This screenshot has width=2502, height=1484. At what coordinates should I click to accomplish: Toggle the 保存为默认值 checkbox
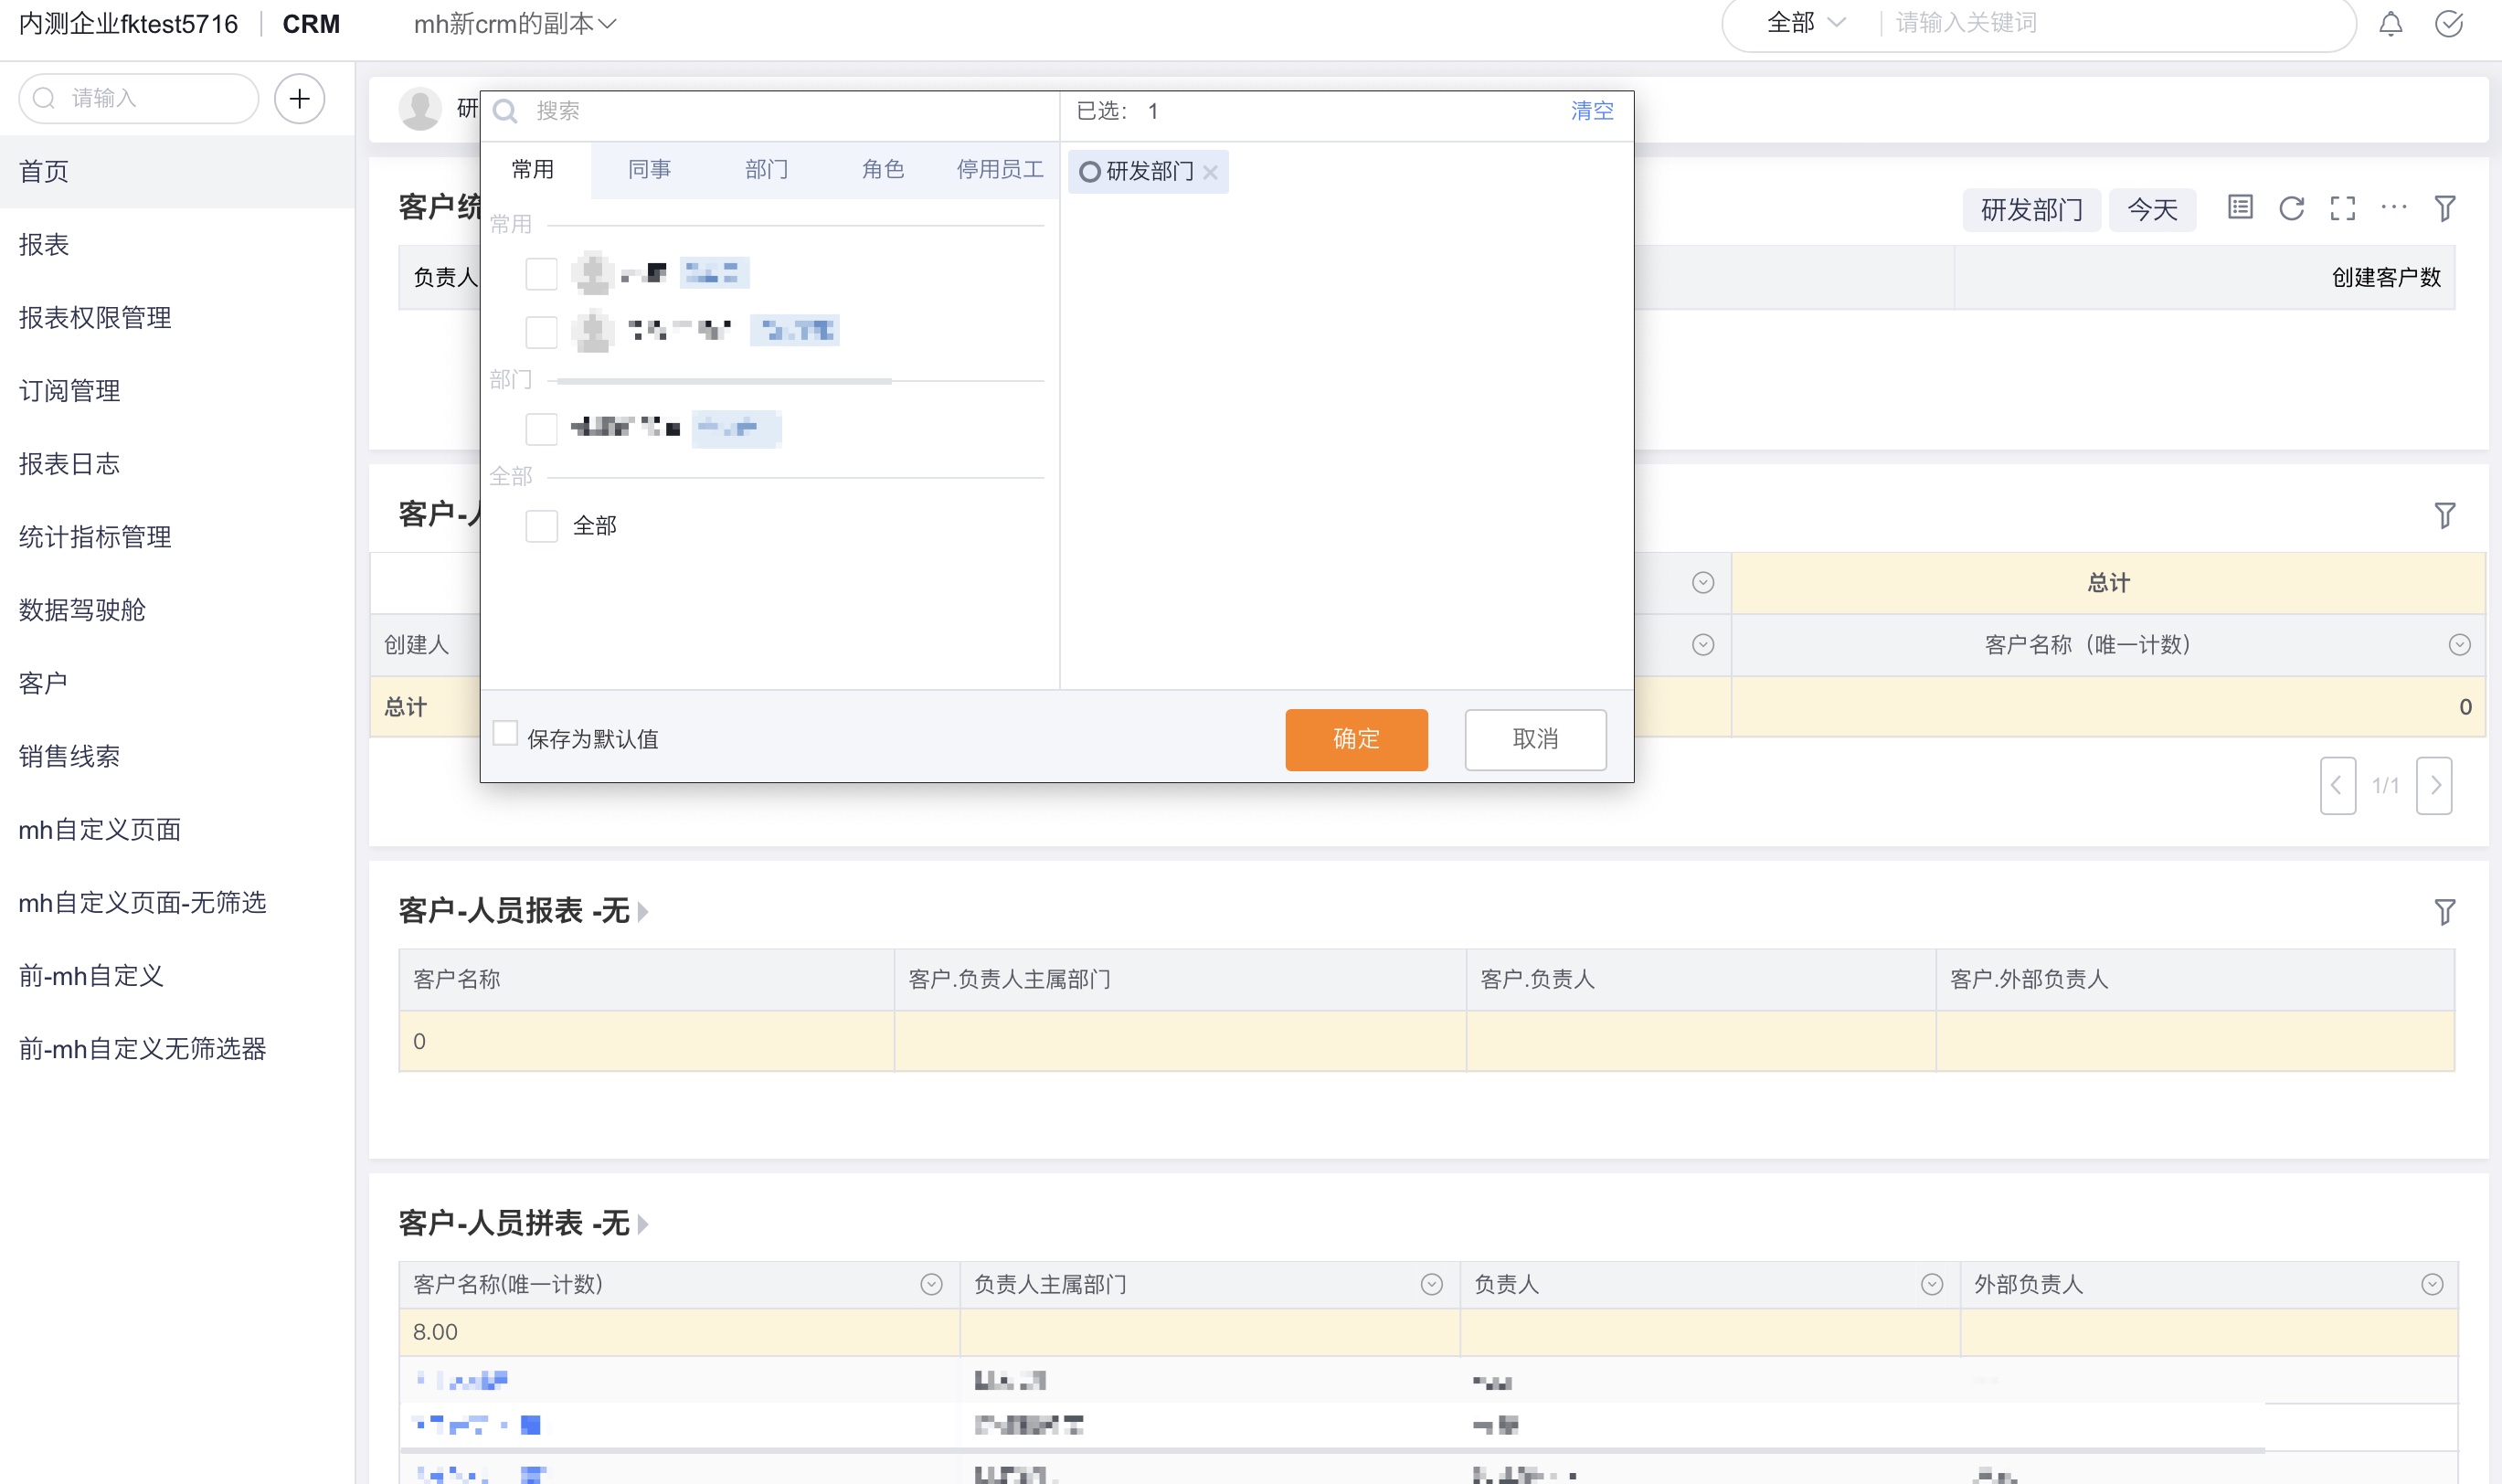505,737
